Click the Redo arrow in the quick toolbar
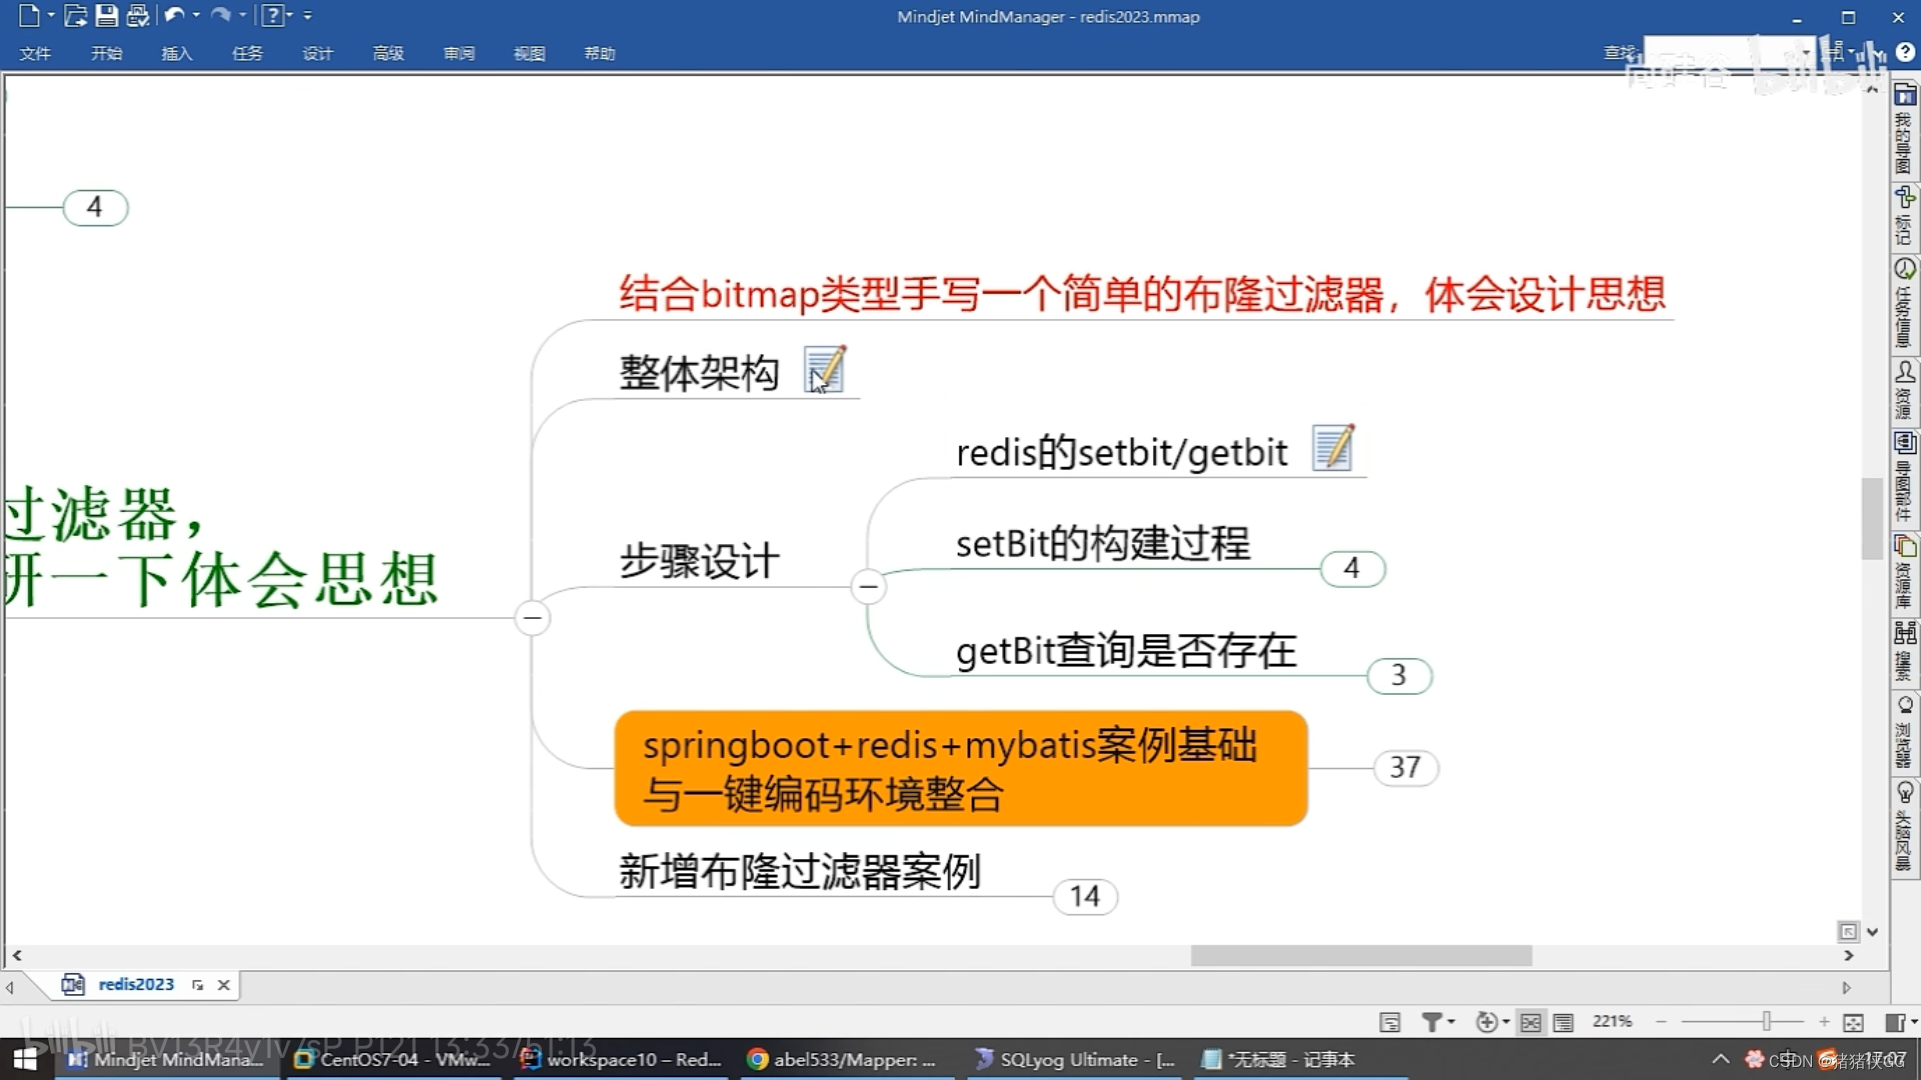 point(221,15)
